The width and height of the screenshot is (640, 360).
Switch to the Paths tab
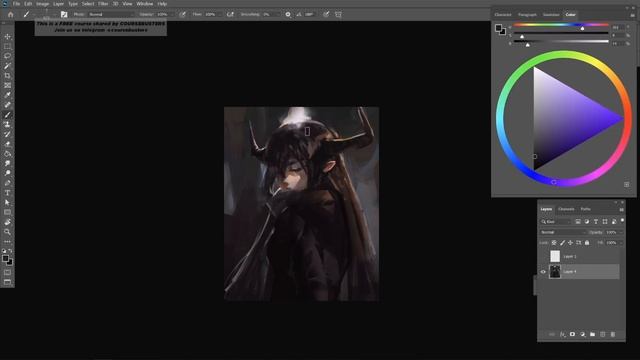tap(585, 209)
